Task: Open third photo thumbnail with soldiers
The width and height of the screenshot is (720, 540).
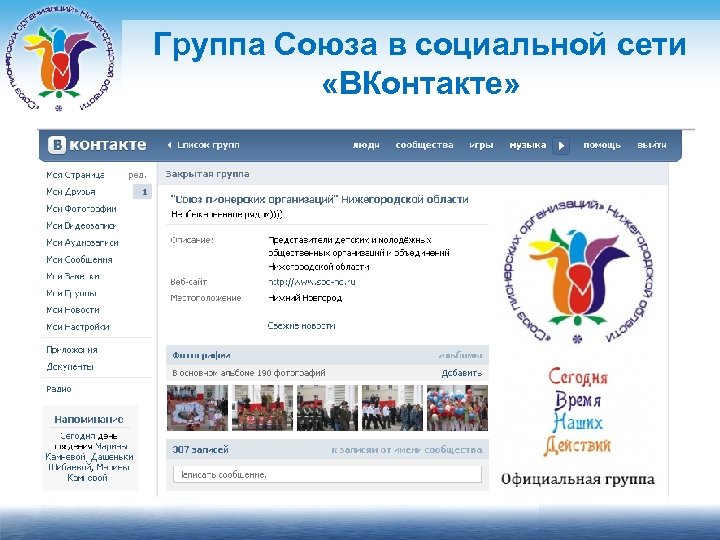Action: 327,408
